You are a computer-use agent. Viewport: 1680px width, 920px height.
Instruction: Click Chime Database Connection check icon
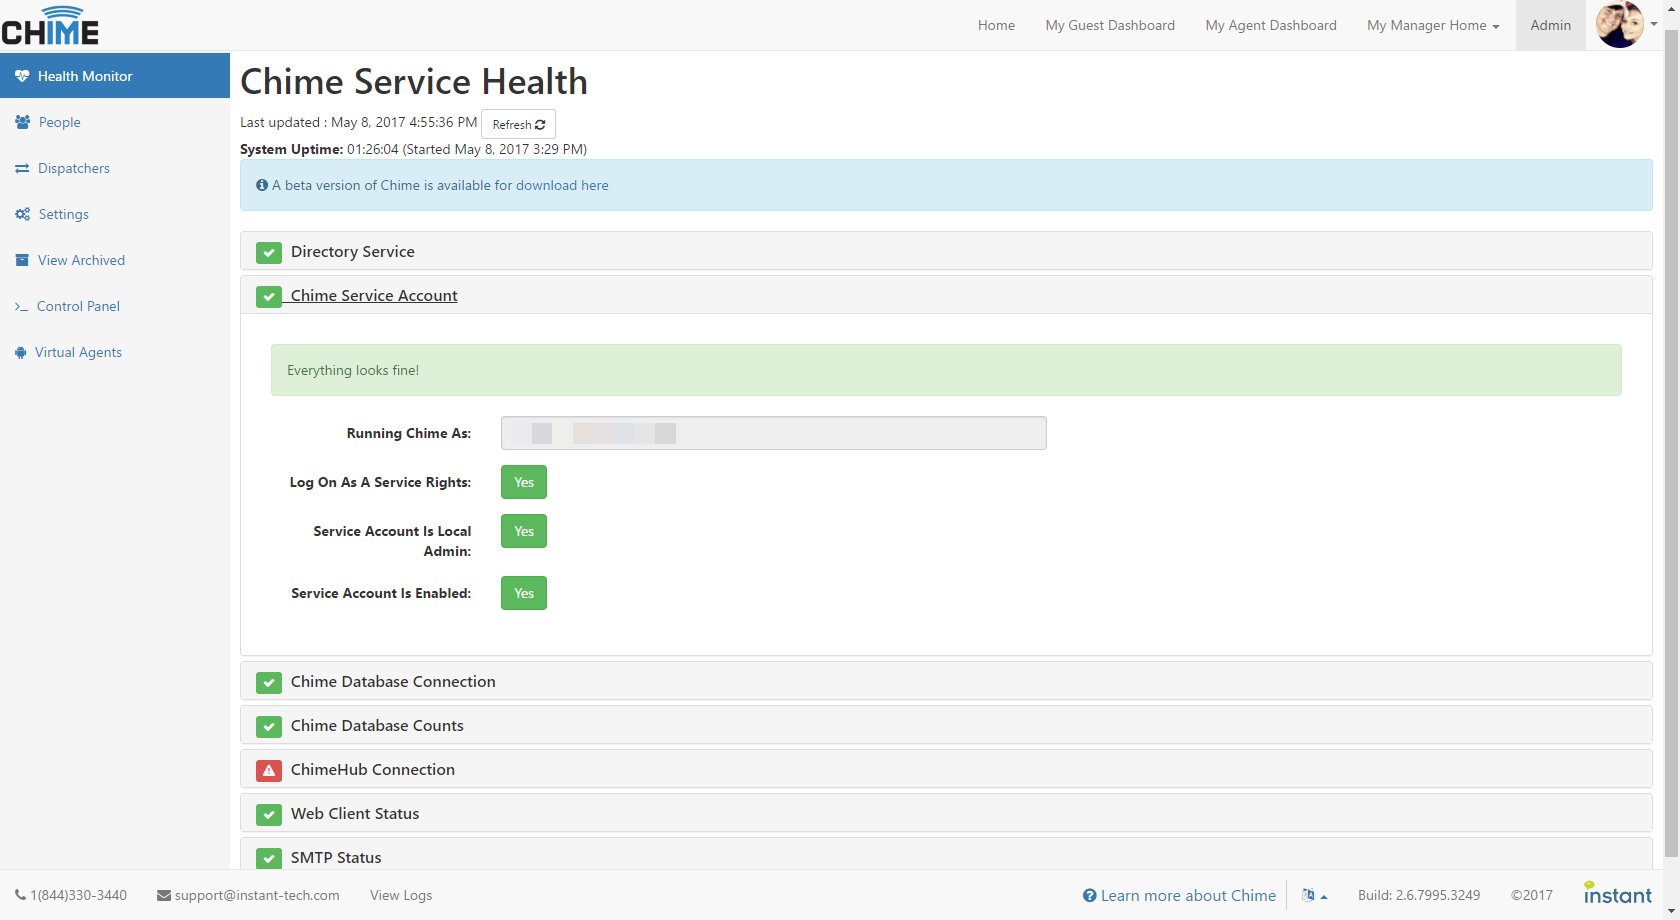coord(269,682)
